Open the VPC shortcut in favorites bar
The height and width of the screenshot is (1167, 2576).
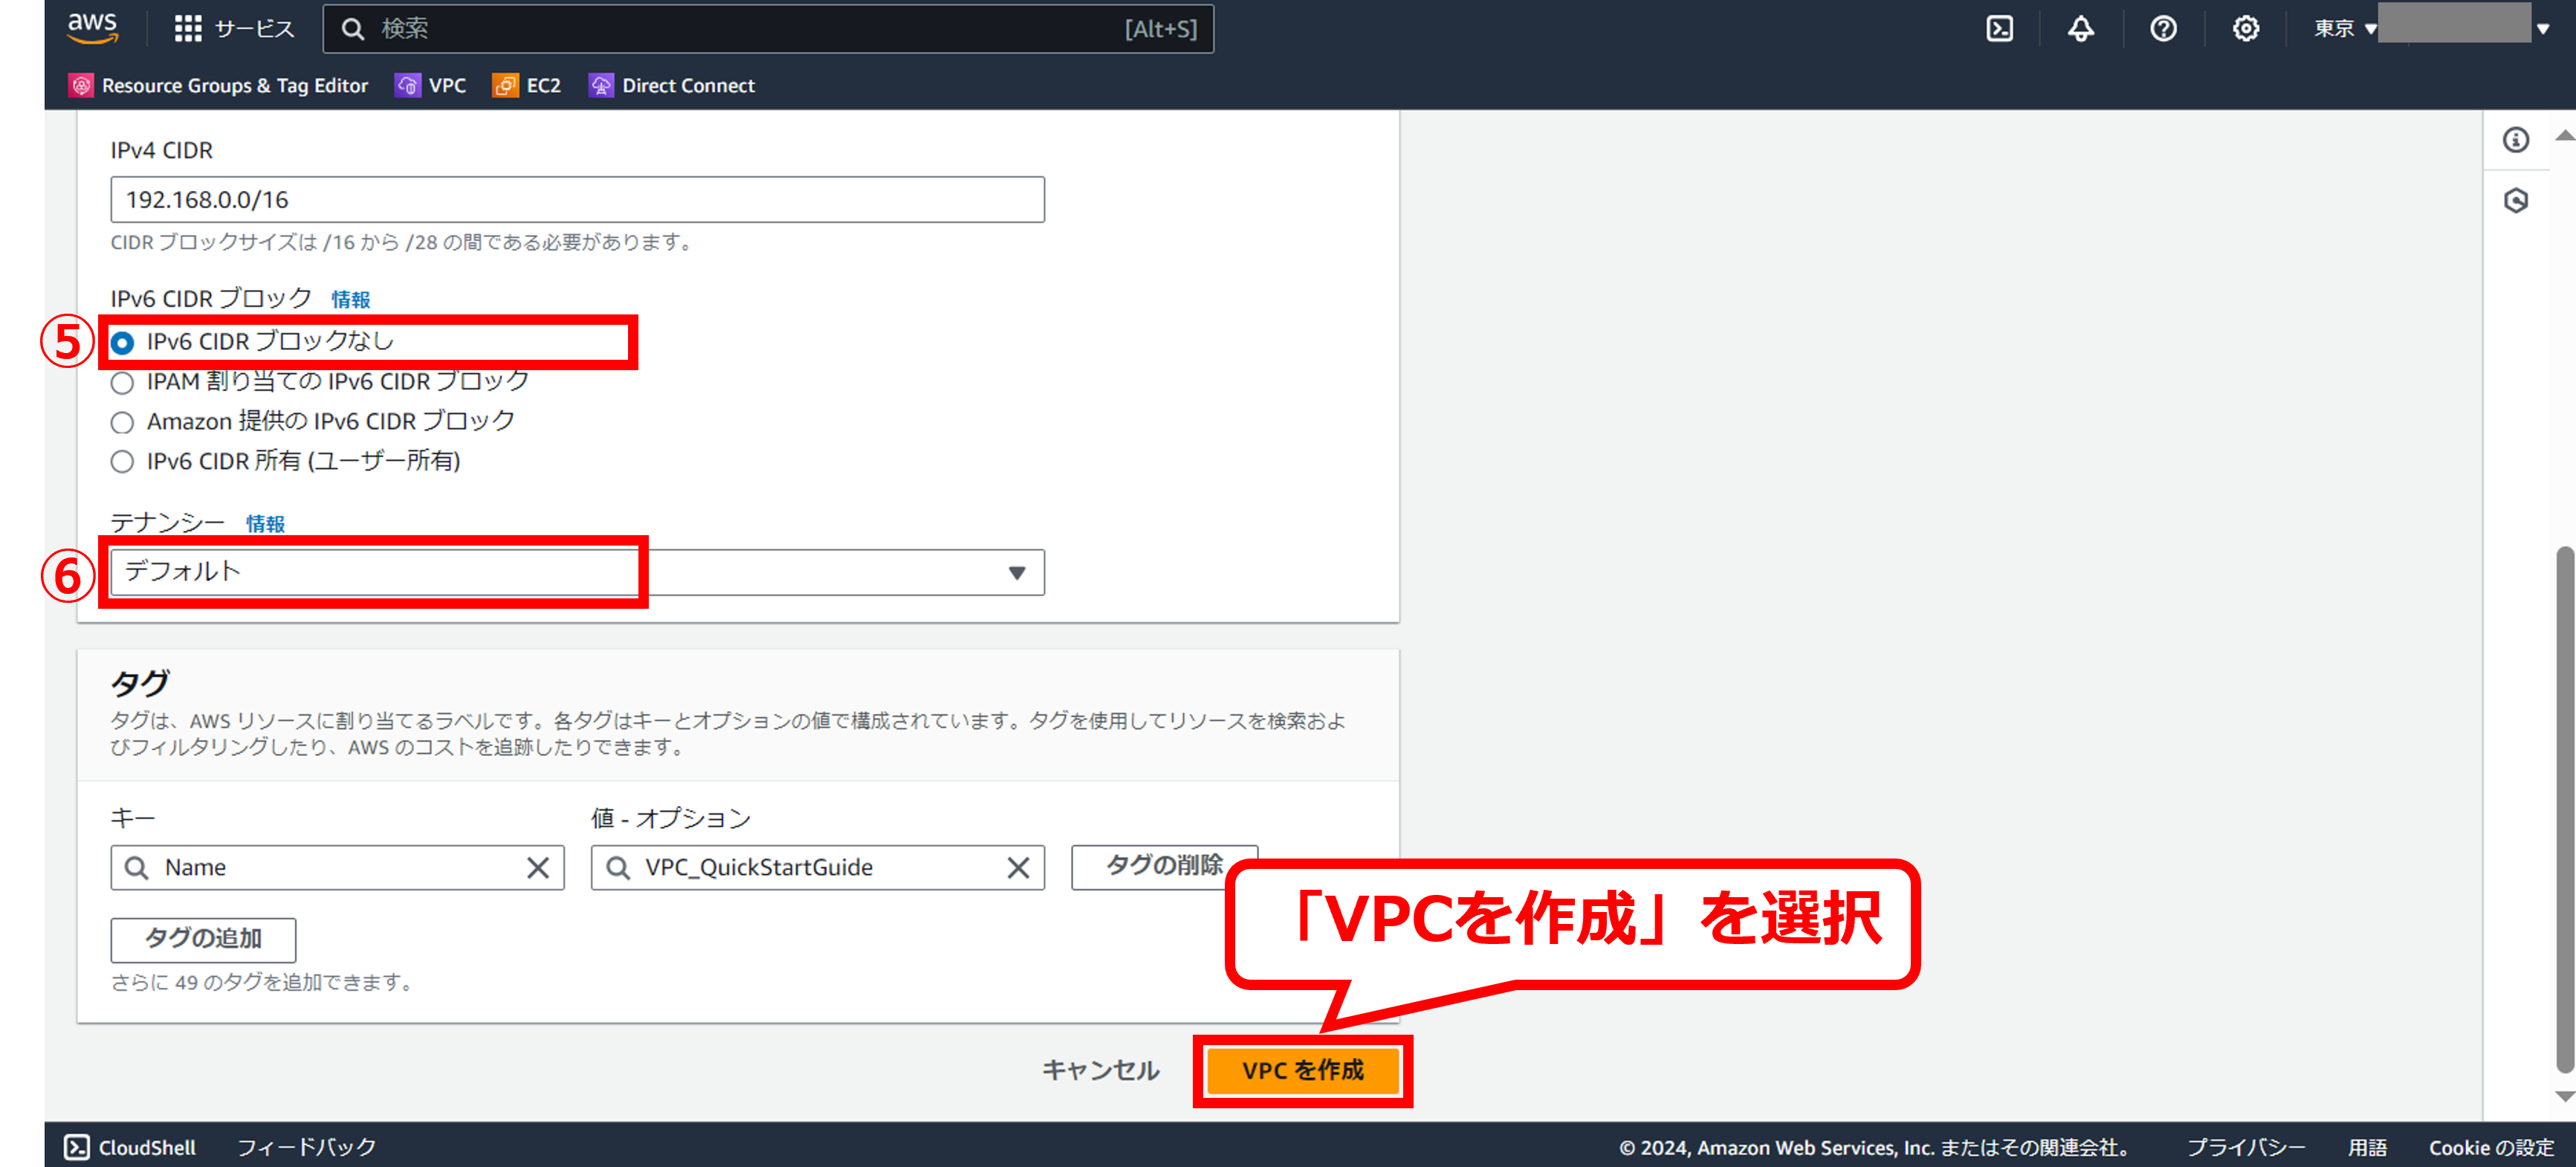tap(431, 86)
